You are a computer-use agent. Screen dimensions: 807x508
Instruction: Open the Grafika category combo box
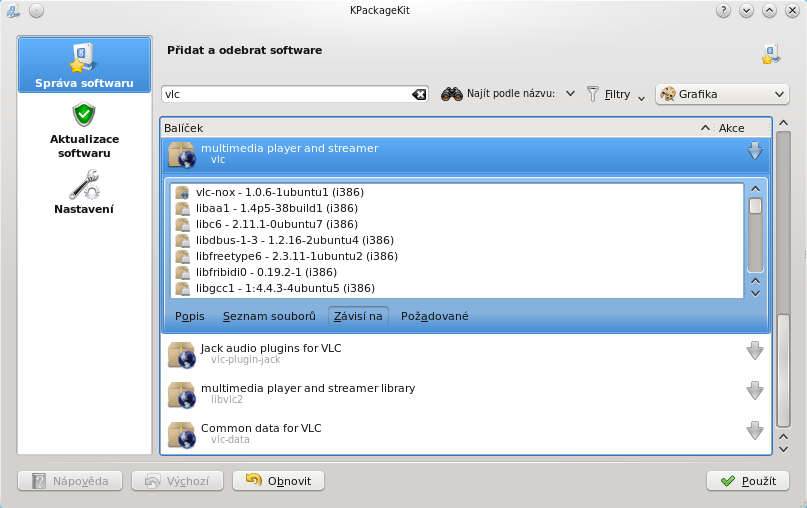[722, 94]
